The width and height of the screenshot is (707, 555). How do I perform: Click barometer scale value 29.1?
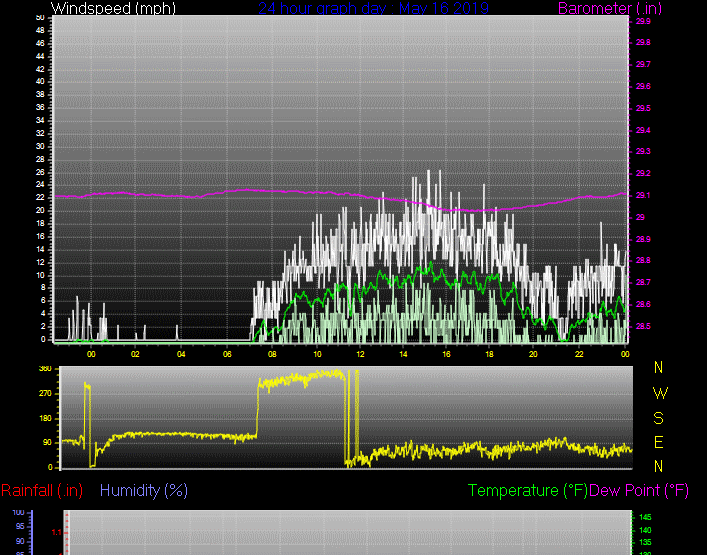click(x=643, y=196)
